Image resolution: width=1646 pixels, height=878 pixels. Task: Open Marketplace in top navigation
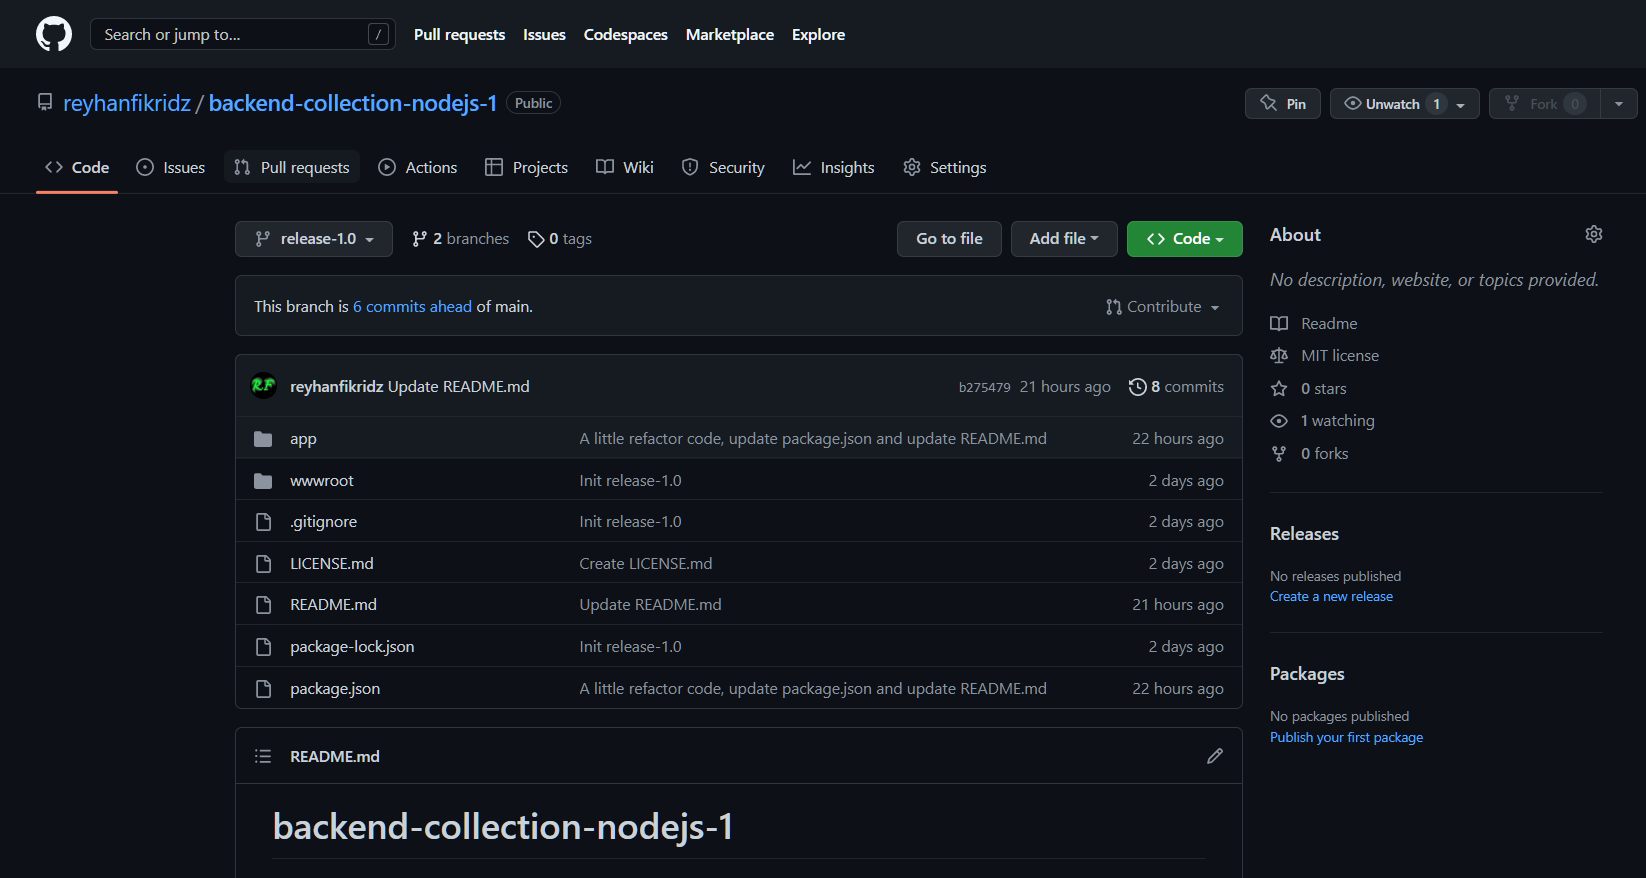point(730,34)
